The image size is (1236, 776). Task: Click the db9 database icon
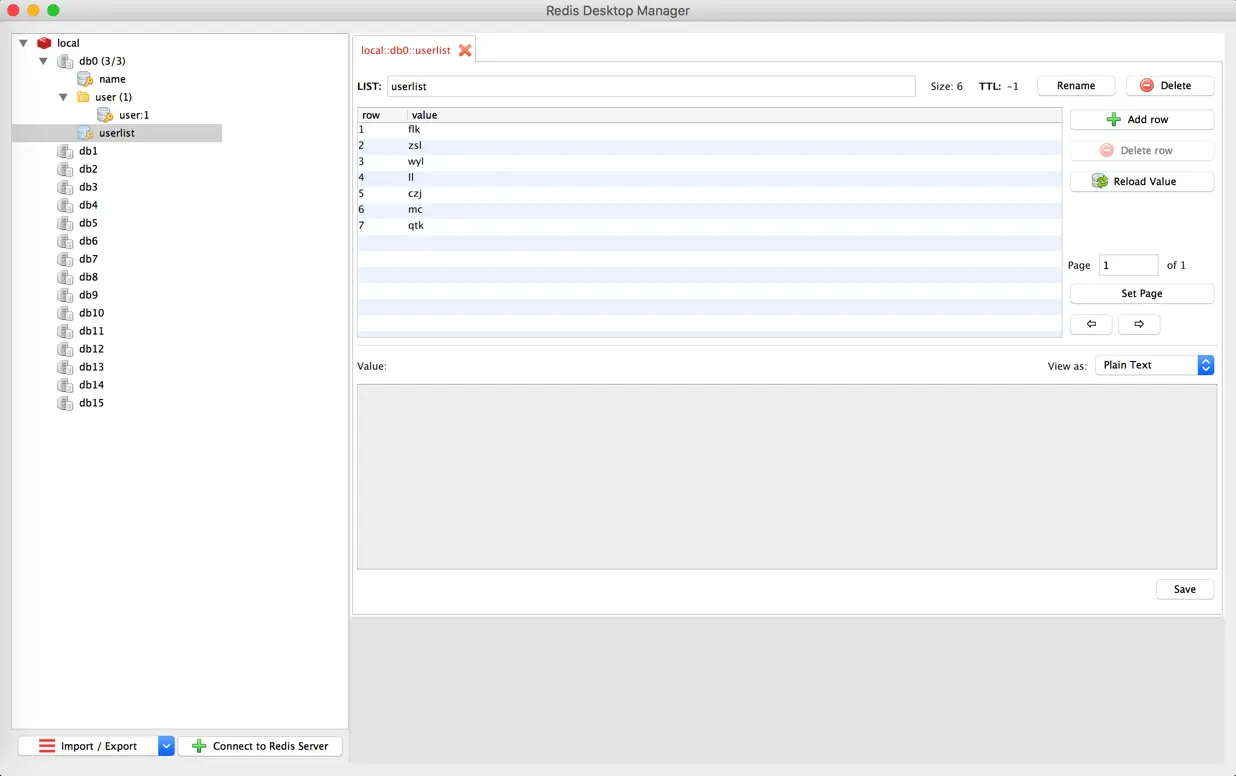tap(65, 295)
